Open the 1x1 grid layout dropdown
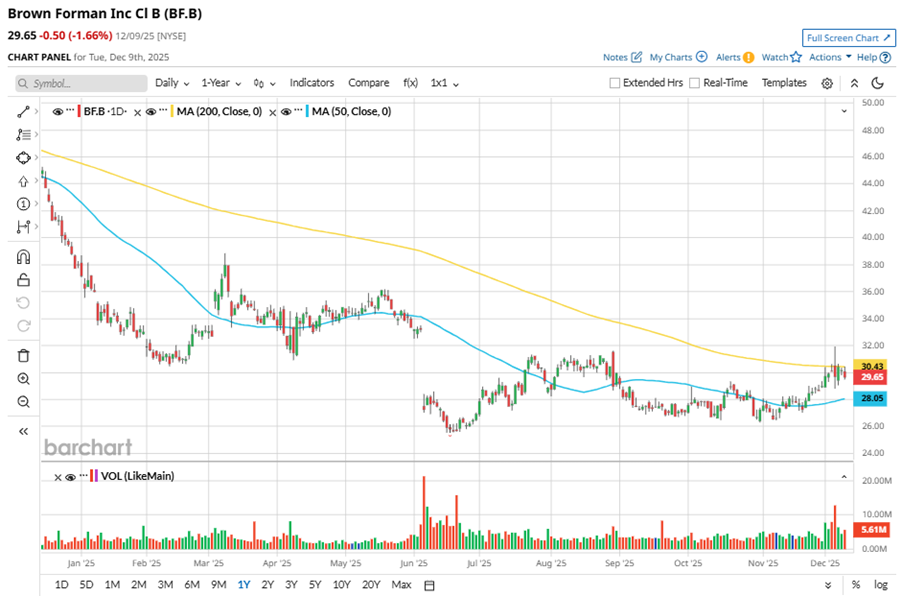The width and height of the screenshot is (902, 596). [445, 83]
